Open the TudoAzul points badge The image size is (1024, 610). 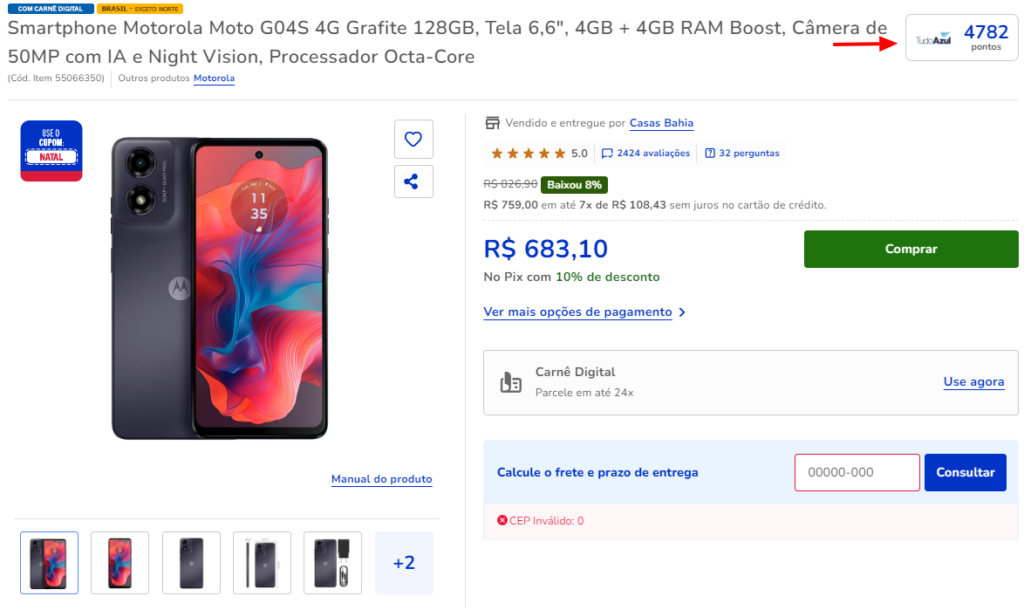coord(961,38)
